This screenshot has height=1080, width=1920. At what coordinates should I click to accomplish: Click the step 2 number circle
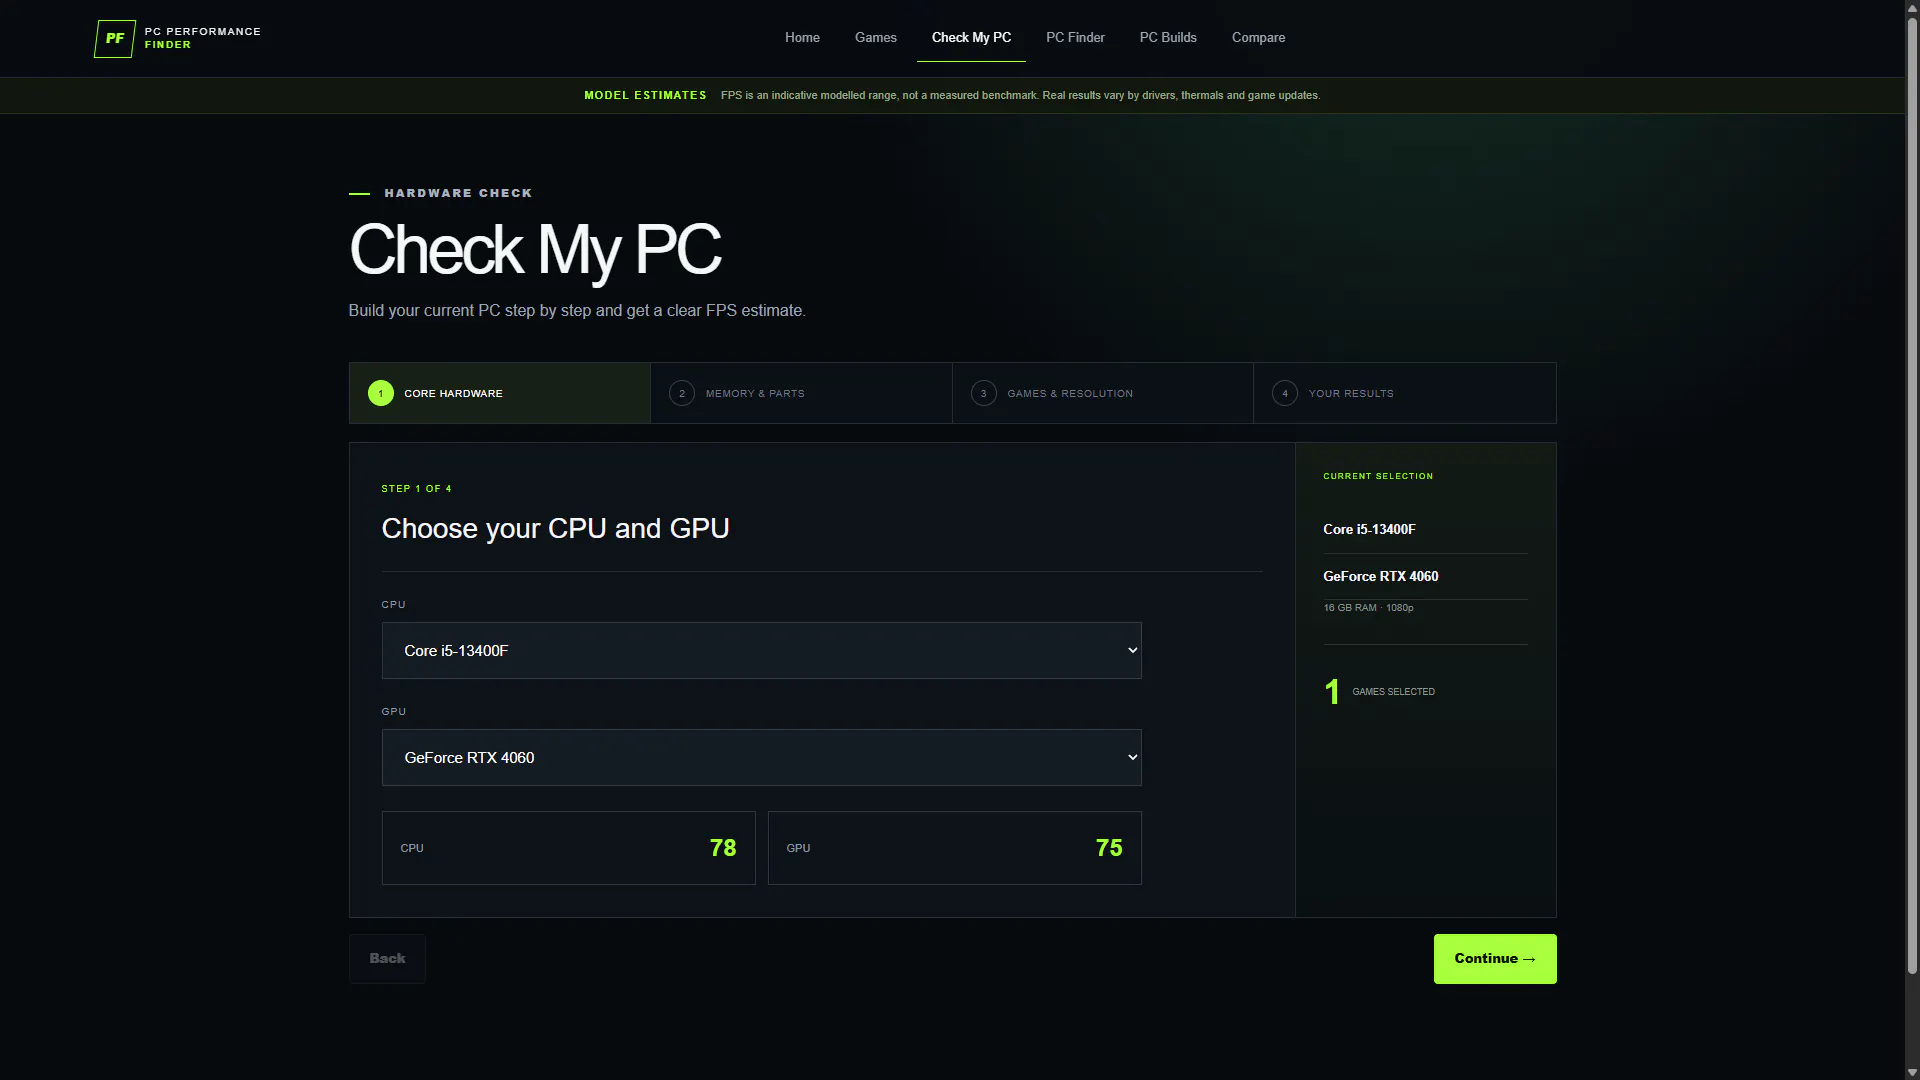click(x=682, y=393)
